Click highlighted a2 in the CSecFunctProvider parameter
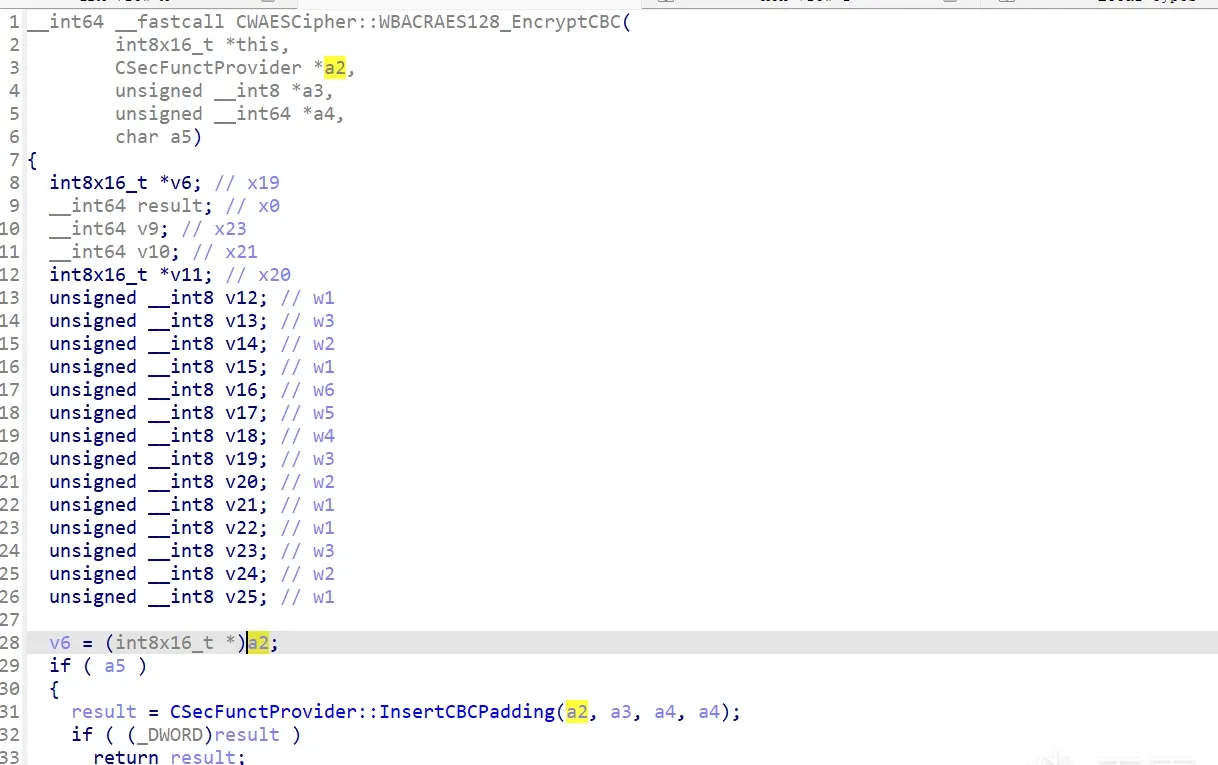The image size is (1218, 765). 334,67
